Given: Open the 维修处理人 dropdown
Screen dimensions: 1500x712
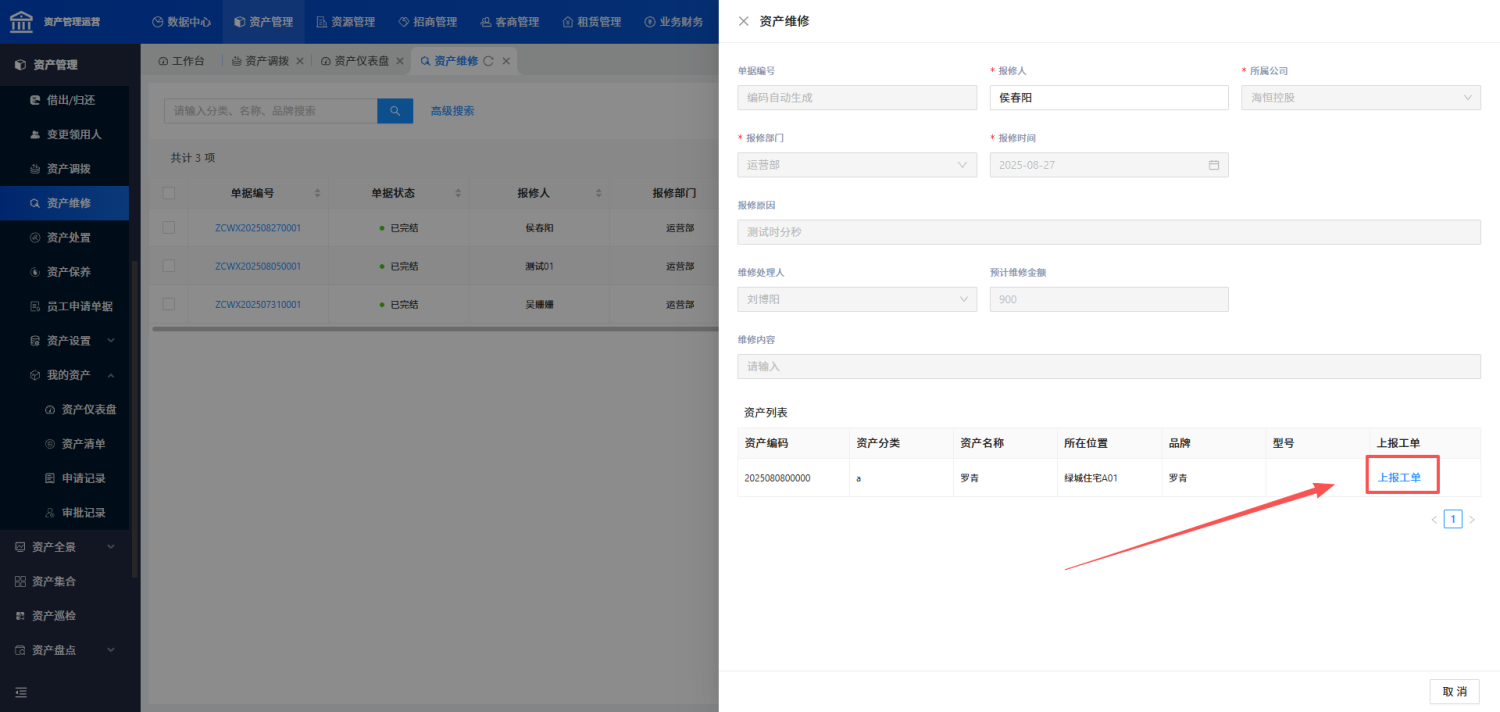Looking at the screenshot, I should click(x=857, y=299).
